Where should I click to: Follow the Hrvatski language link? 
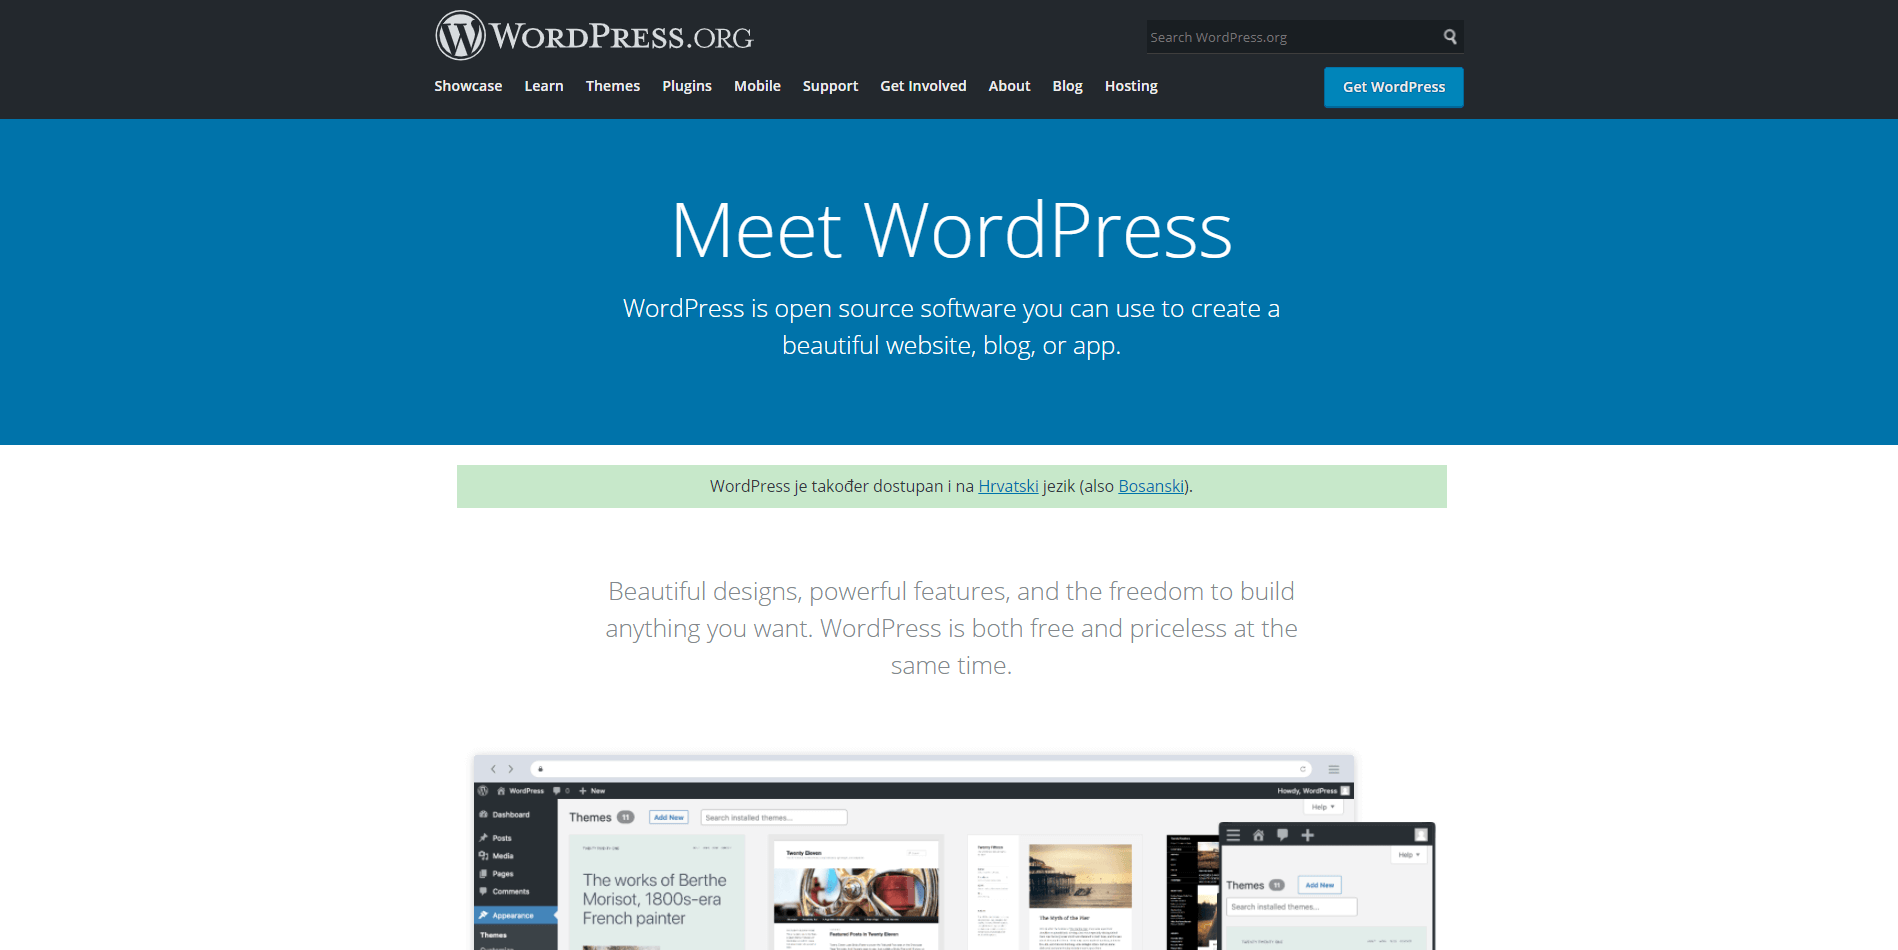(x=1008, y=486)
